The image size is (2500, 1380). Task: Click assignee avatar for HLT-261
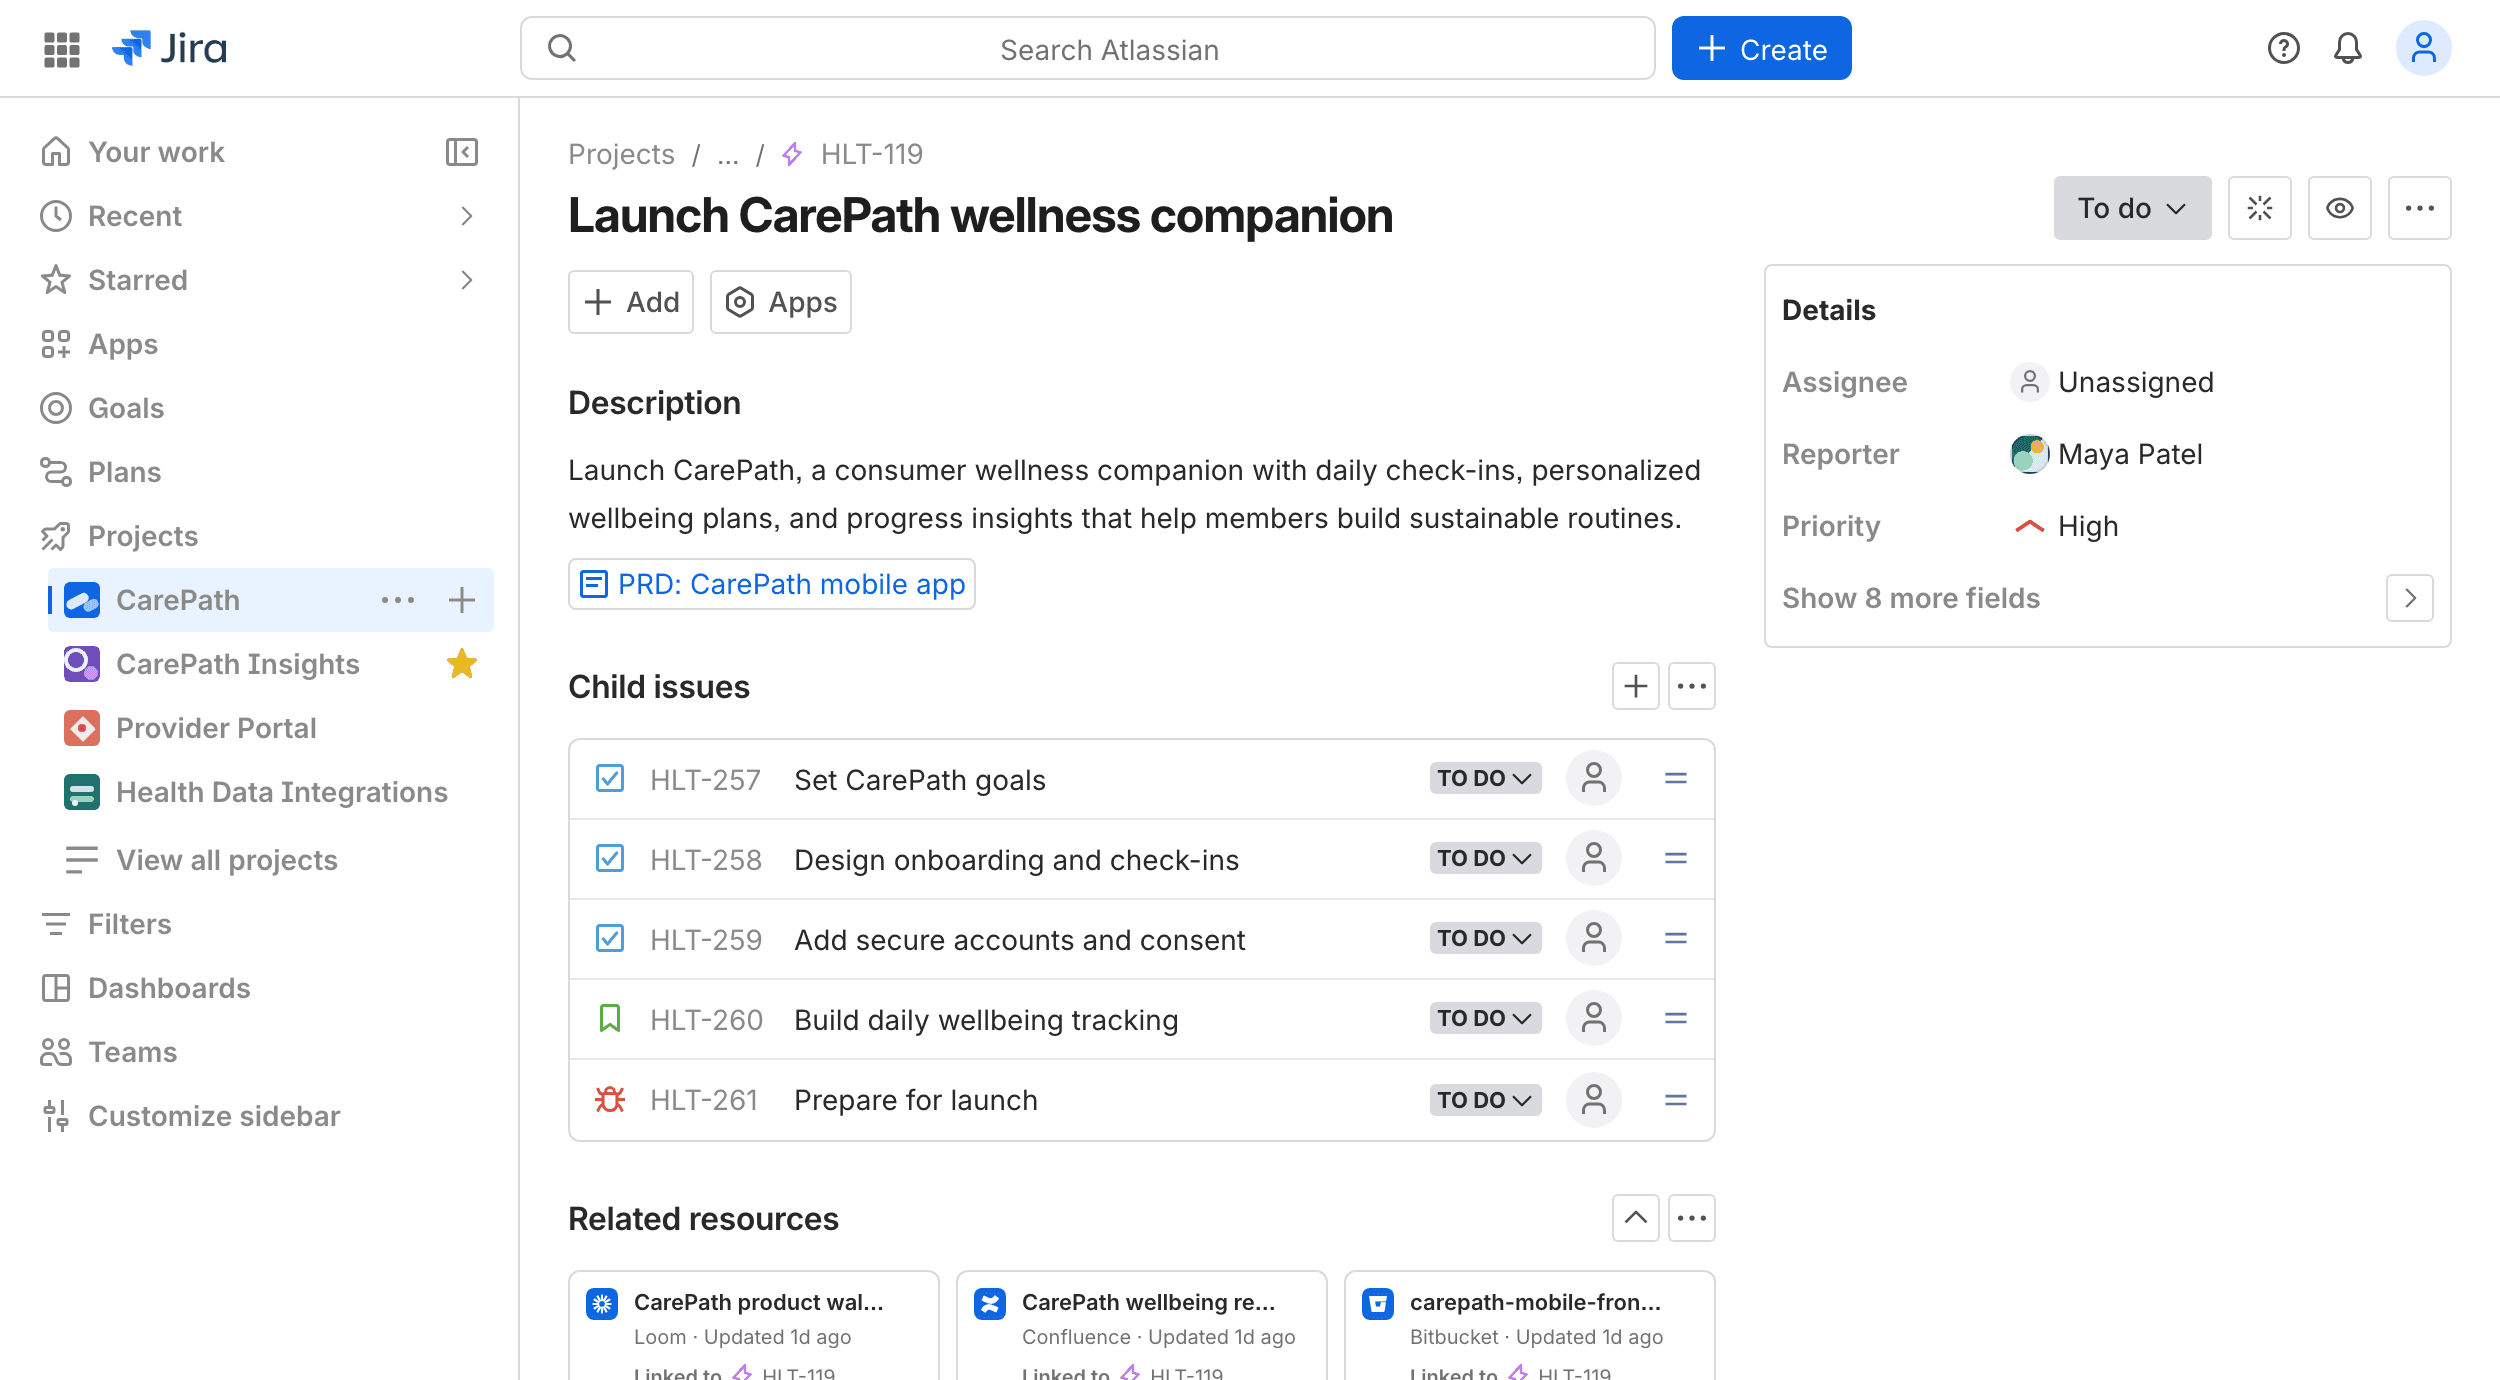(1593, 1100)
